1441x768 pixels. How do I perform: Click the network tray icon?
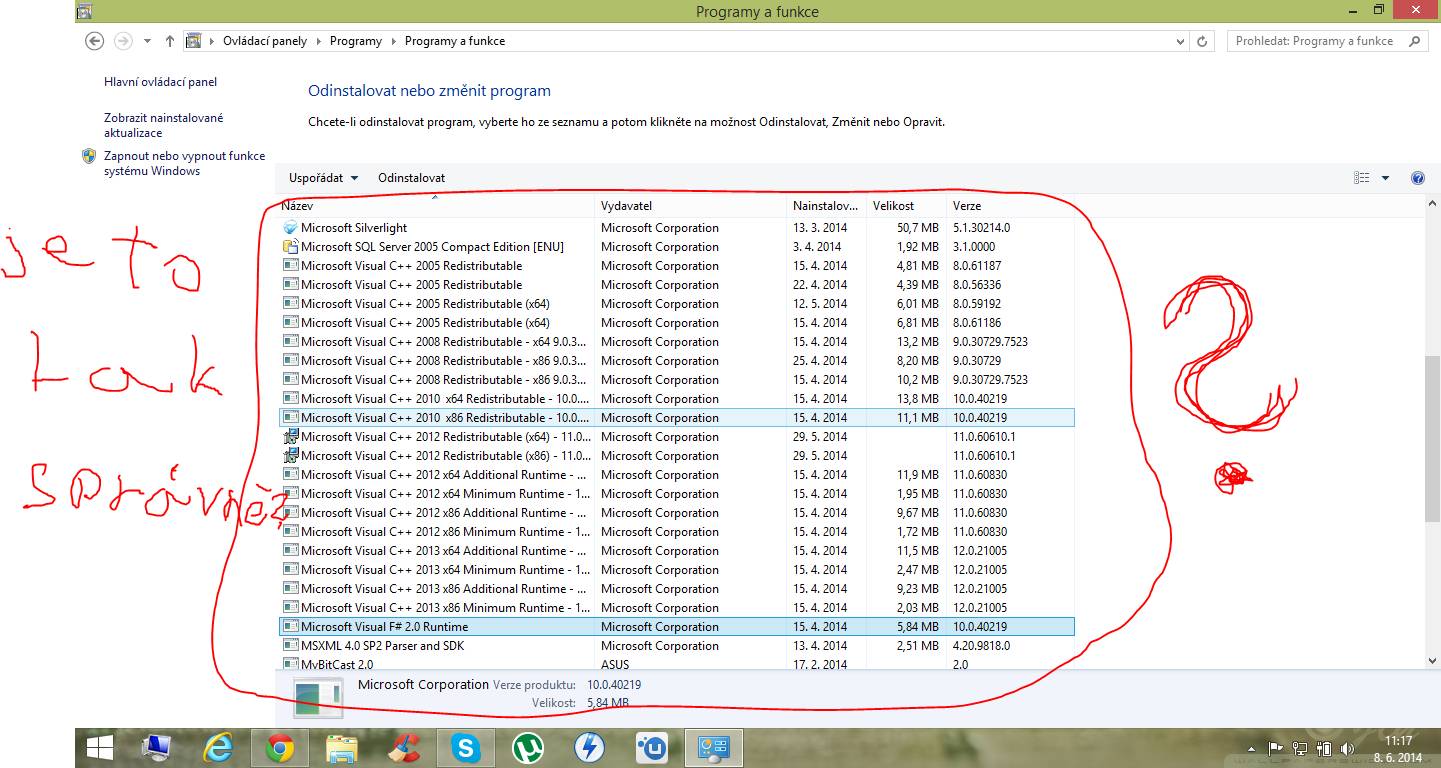pyautogui.click(x=1300, y=748)
